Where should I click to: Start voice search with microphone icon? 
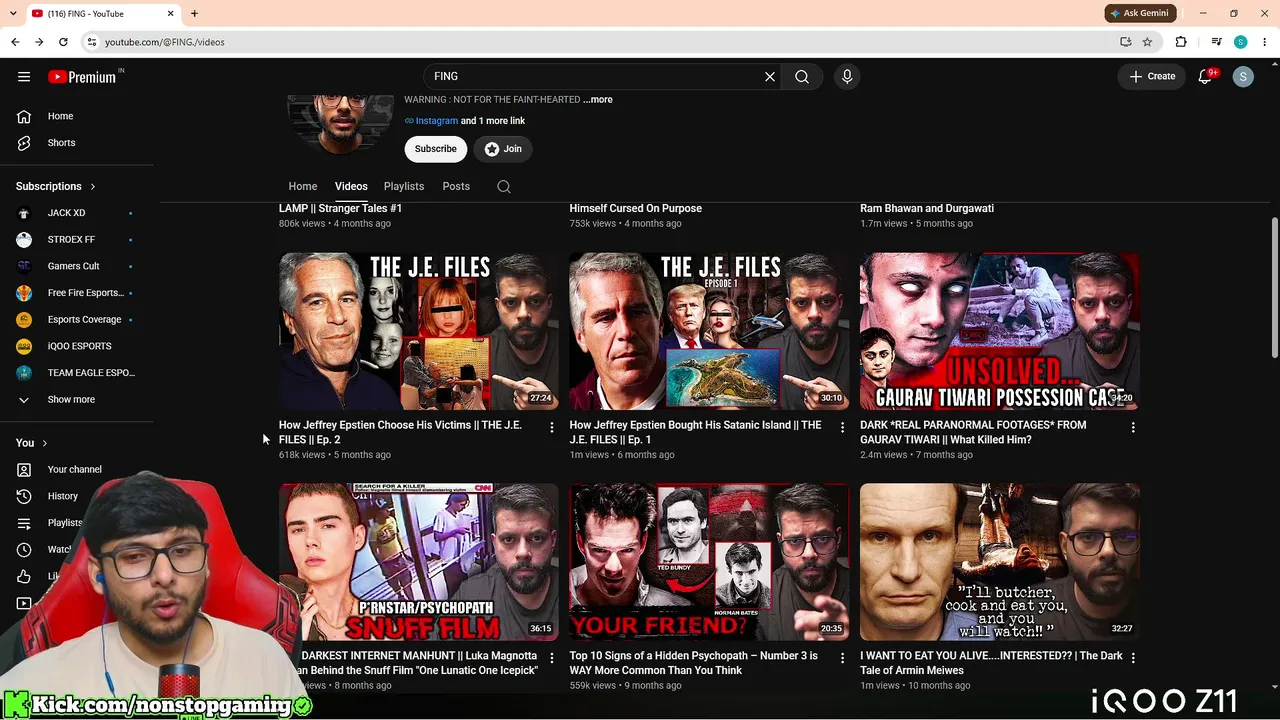click(x=847, y=76)
